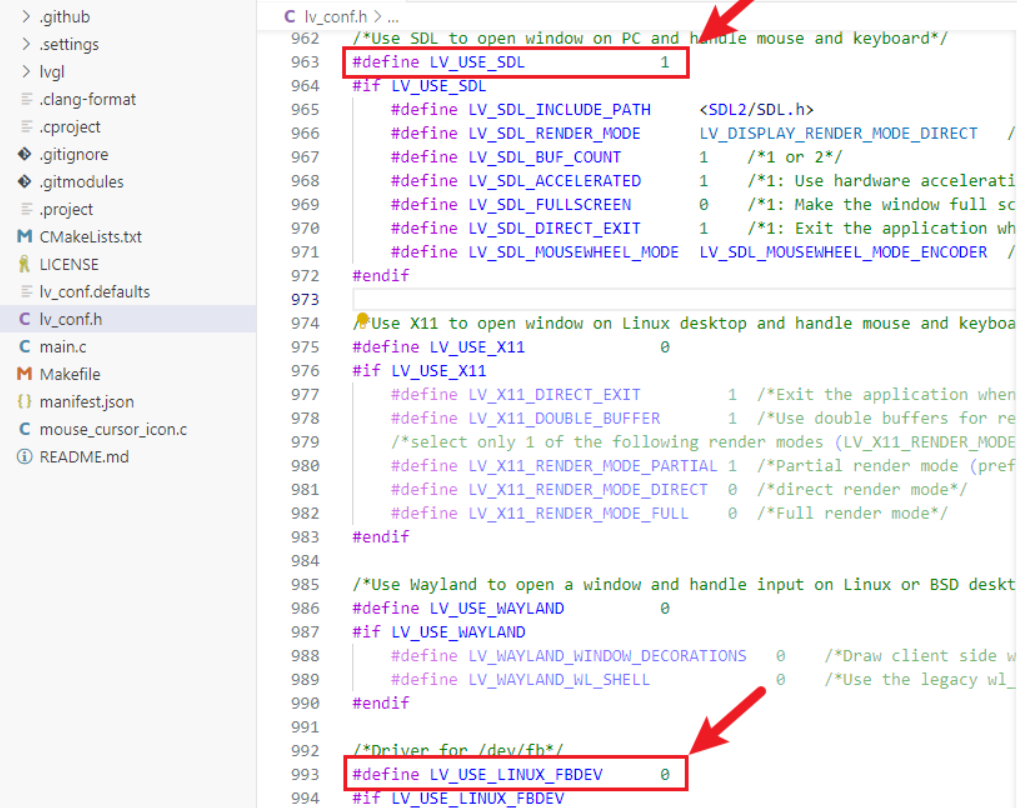The image size is (1017, 808).
Task: Click LV_USE_X11 define on line 975
Action: 477,347
